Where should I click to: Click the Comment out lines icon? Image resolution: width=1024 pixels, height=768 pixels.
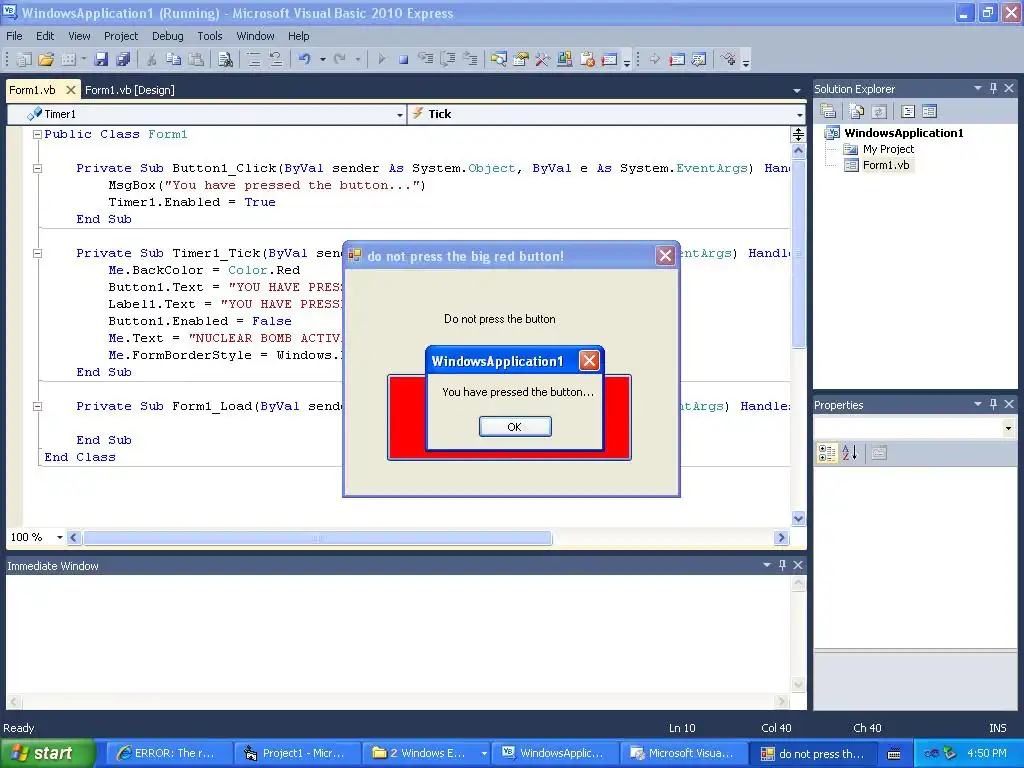(254, 59)
